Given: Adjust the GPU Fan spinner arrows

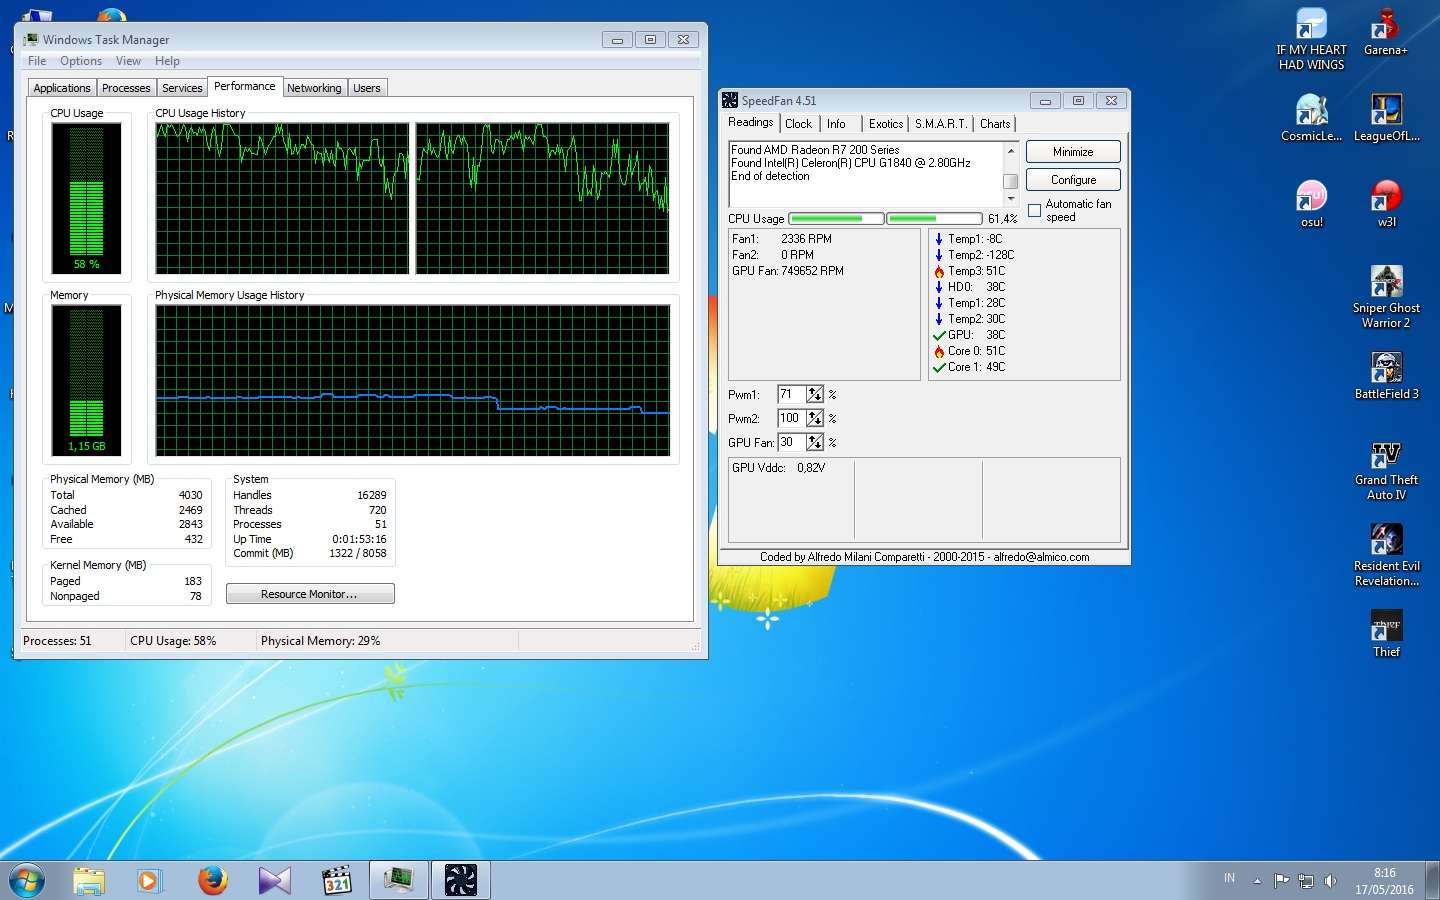Looking at the screenshot, I should click(x=815, y=442).
